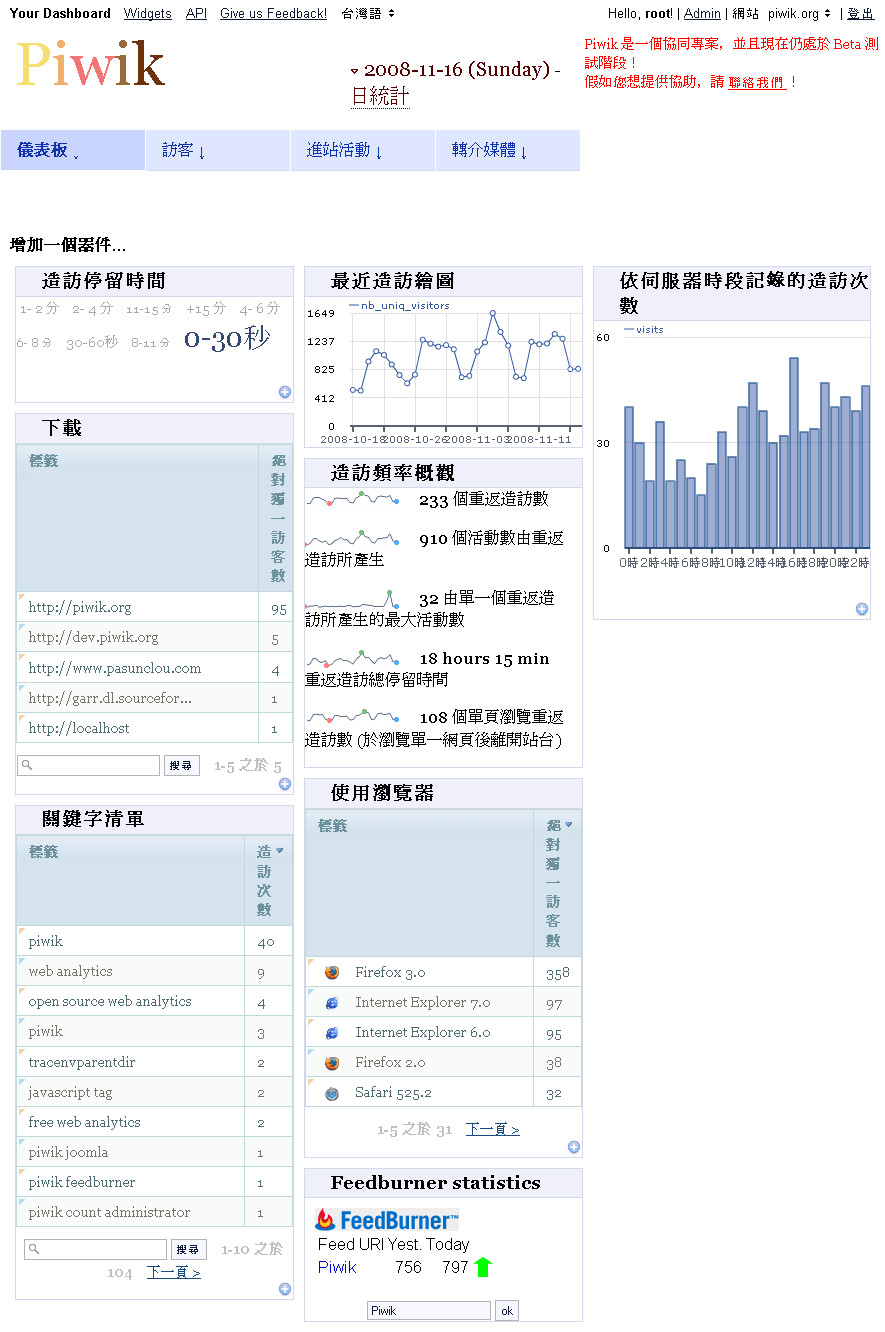Click the sparkline beside 910 個活動數
The height and width of the screenshot is (1332, 885).
coord(353,538)
